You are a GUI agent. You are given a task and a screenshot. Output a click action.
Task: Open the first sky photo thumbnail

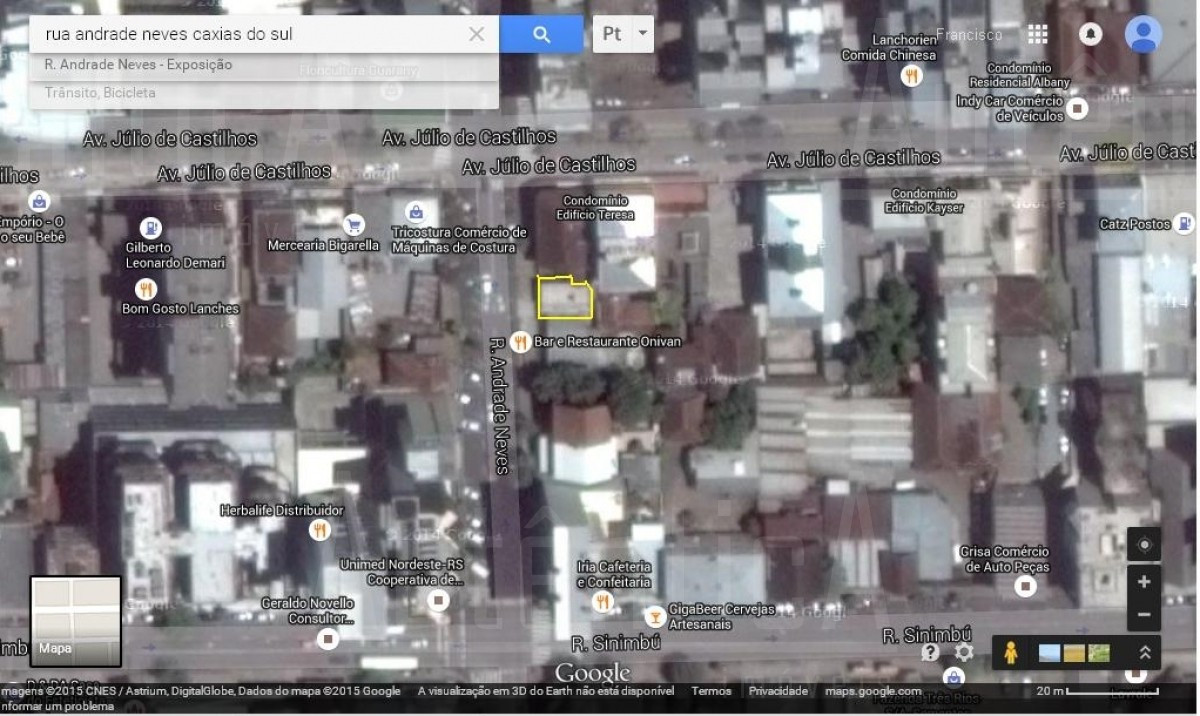point(1050,653)
